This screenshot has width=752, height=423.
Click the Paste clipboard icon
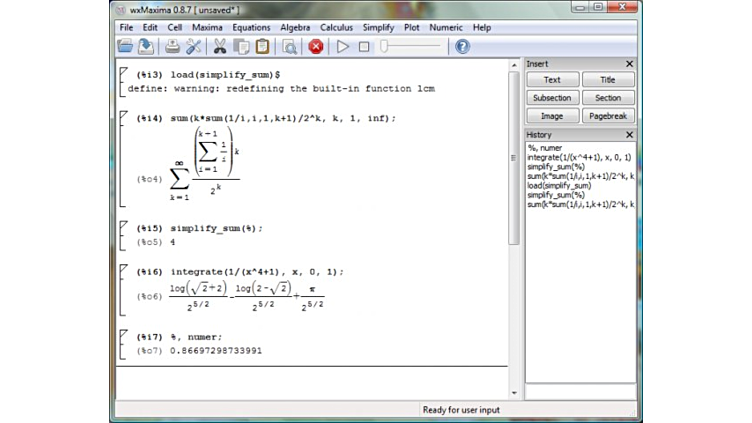point(262,46)
